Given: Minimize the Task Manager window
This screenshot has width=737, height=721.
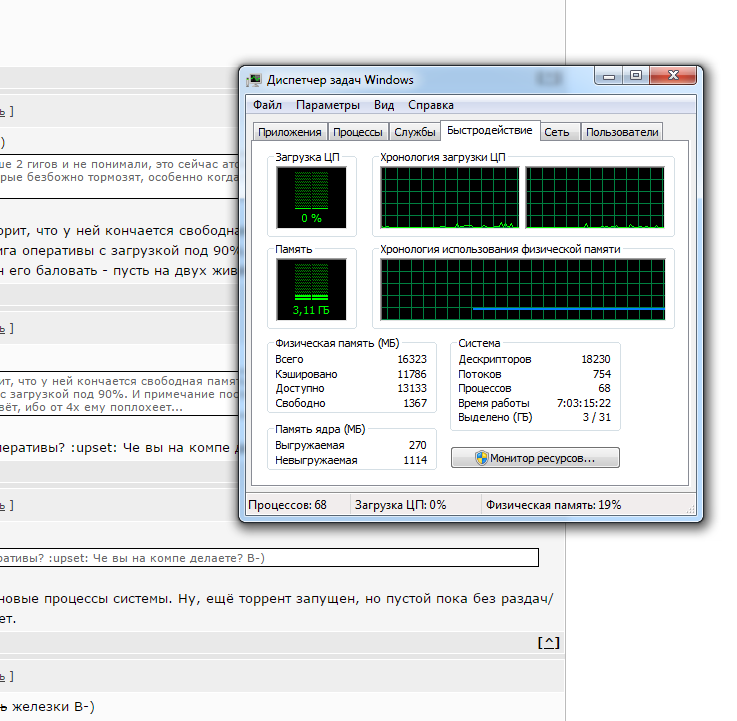Looking at the screenshot, I should tap(609, 76).
